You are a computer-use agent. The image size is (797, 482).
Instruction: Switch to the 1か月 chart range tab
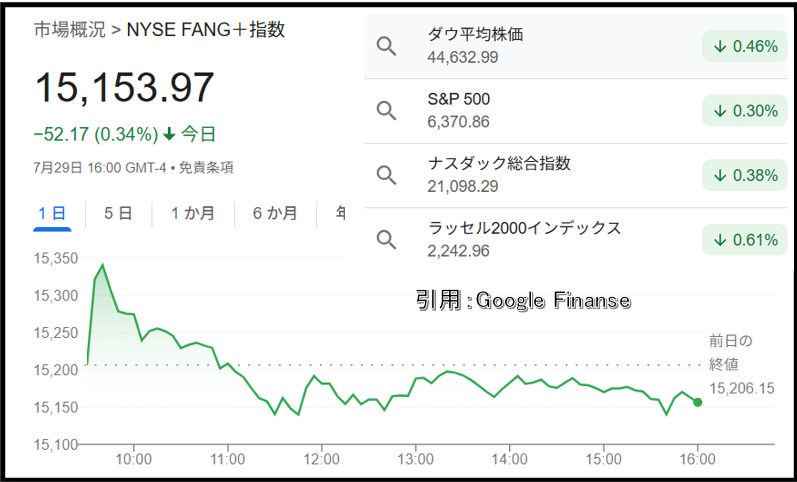click(x=193, y=213)
